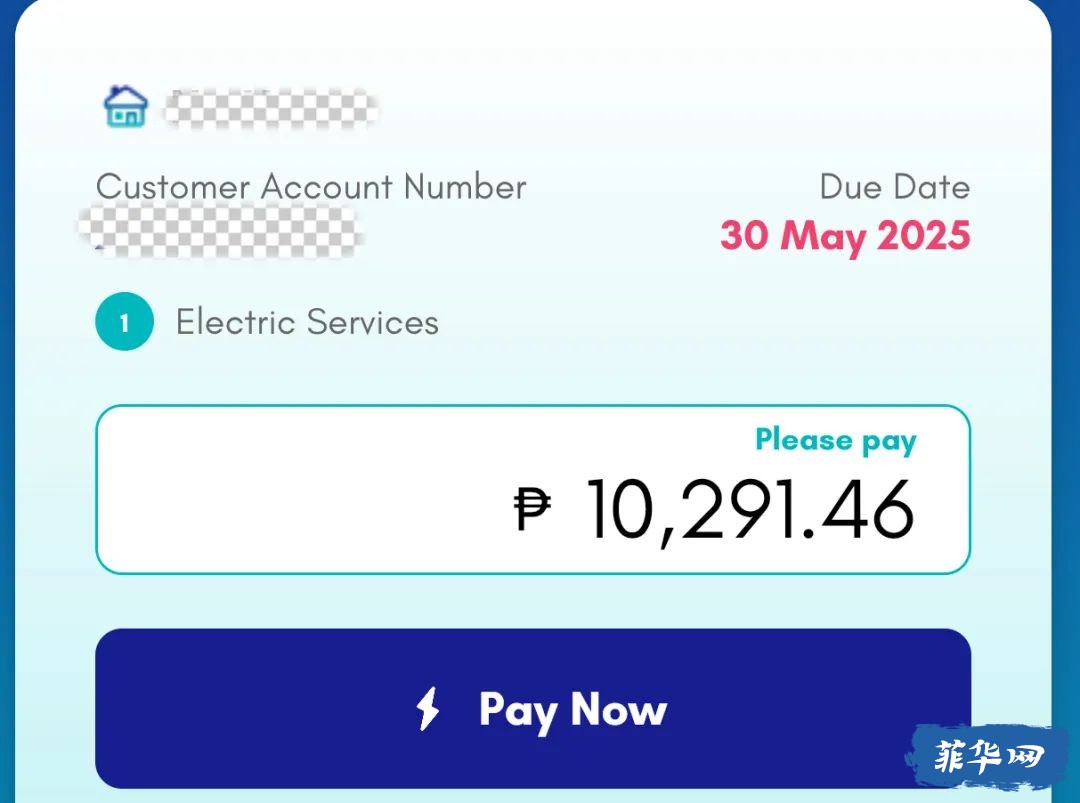1080x803 pixels.
Task: Tap the Please pay label
Action: click(835, 440)
